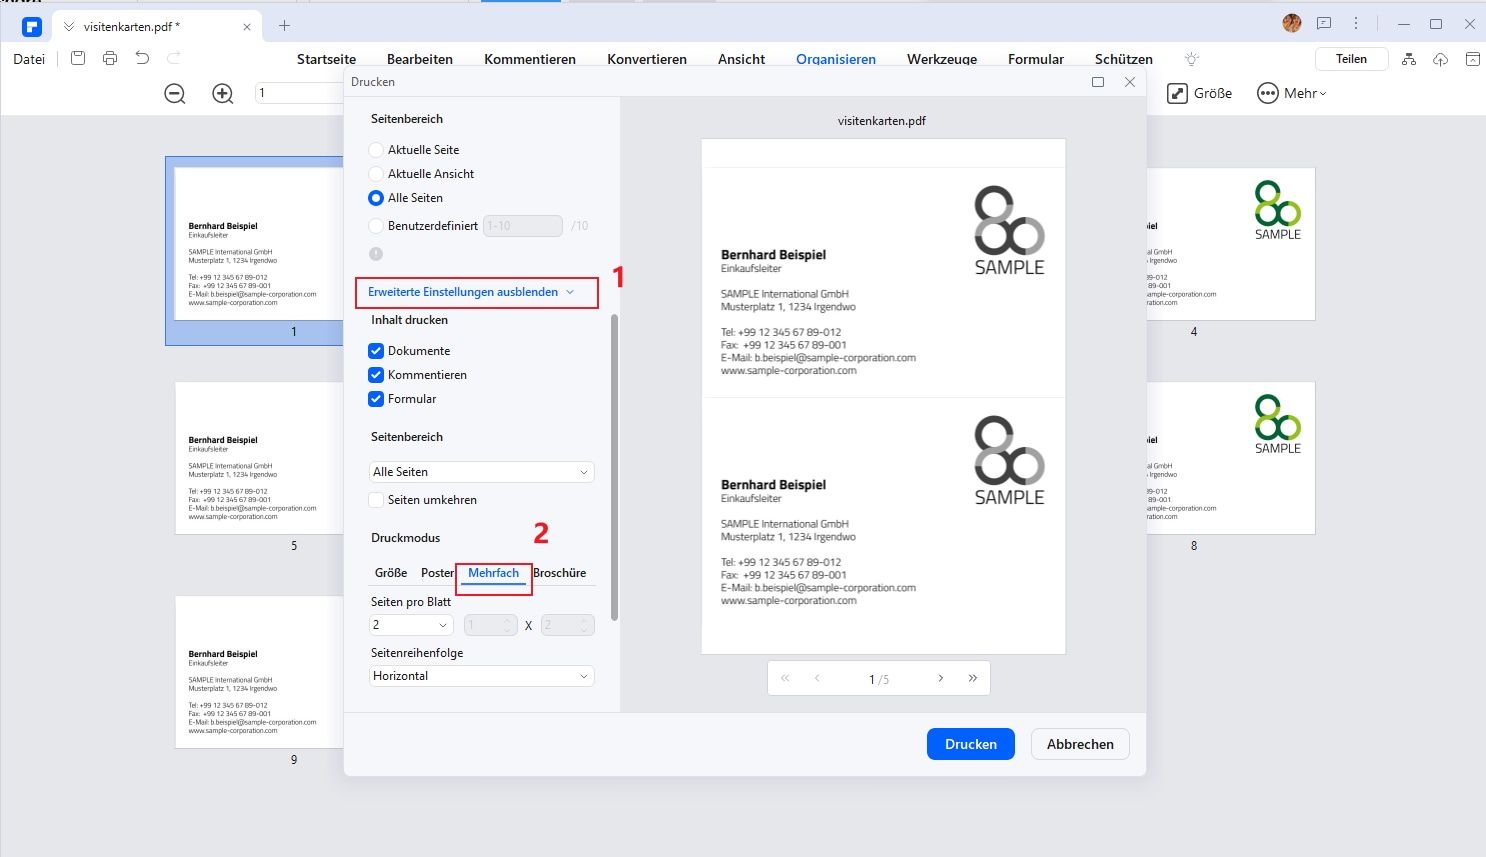Select Alle Seiten radio button

point(376,198)
